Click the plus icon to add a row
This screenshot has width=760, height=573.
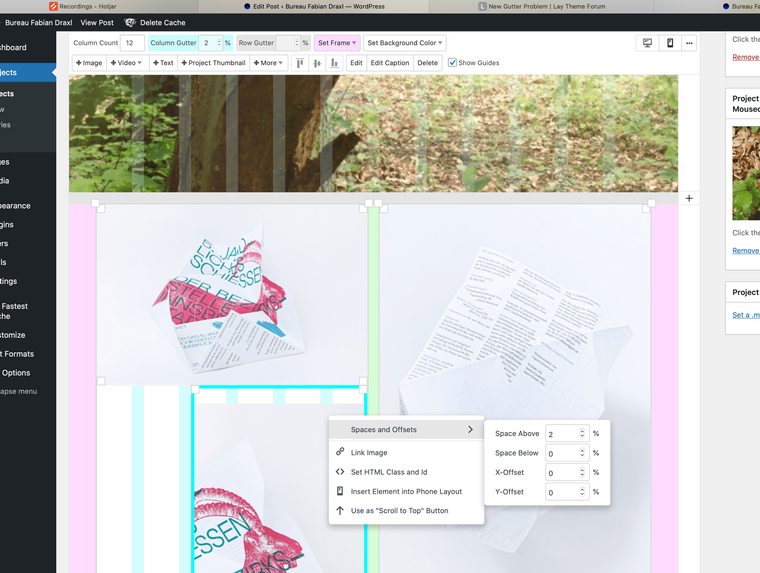point(689,199)
